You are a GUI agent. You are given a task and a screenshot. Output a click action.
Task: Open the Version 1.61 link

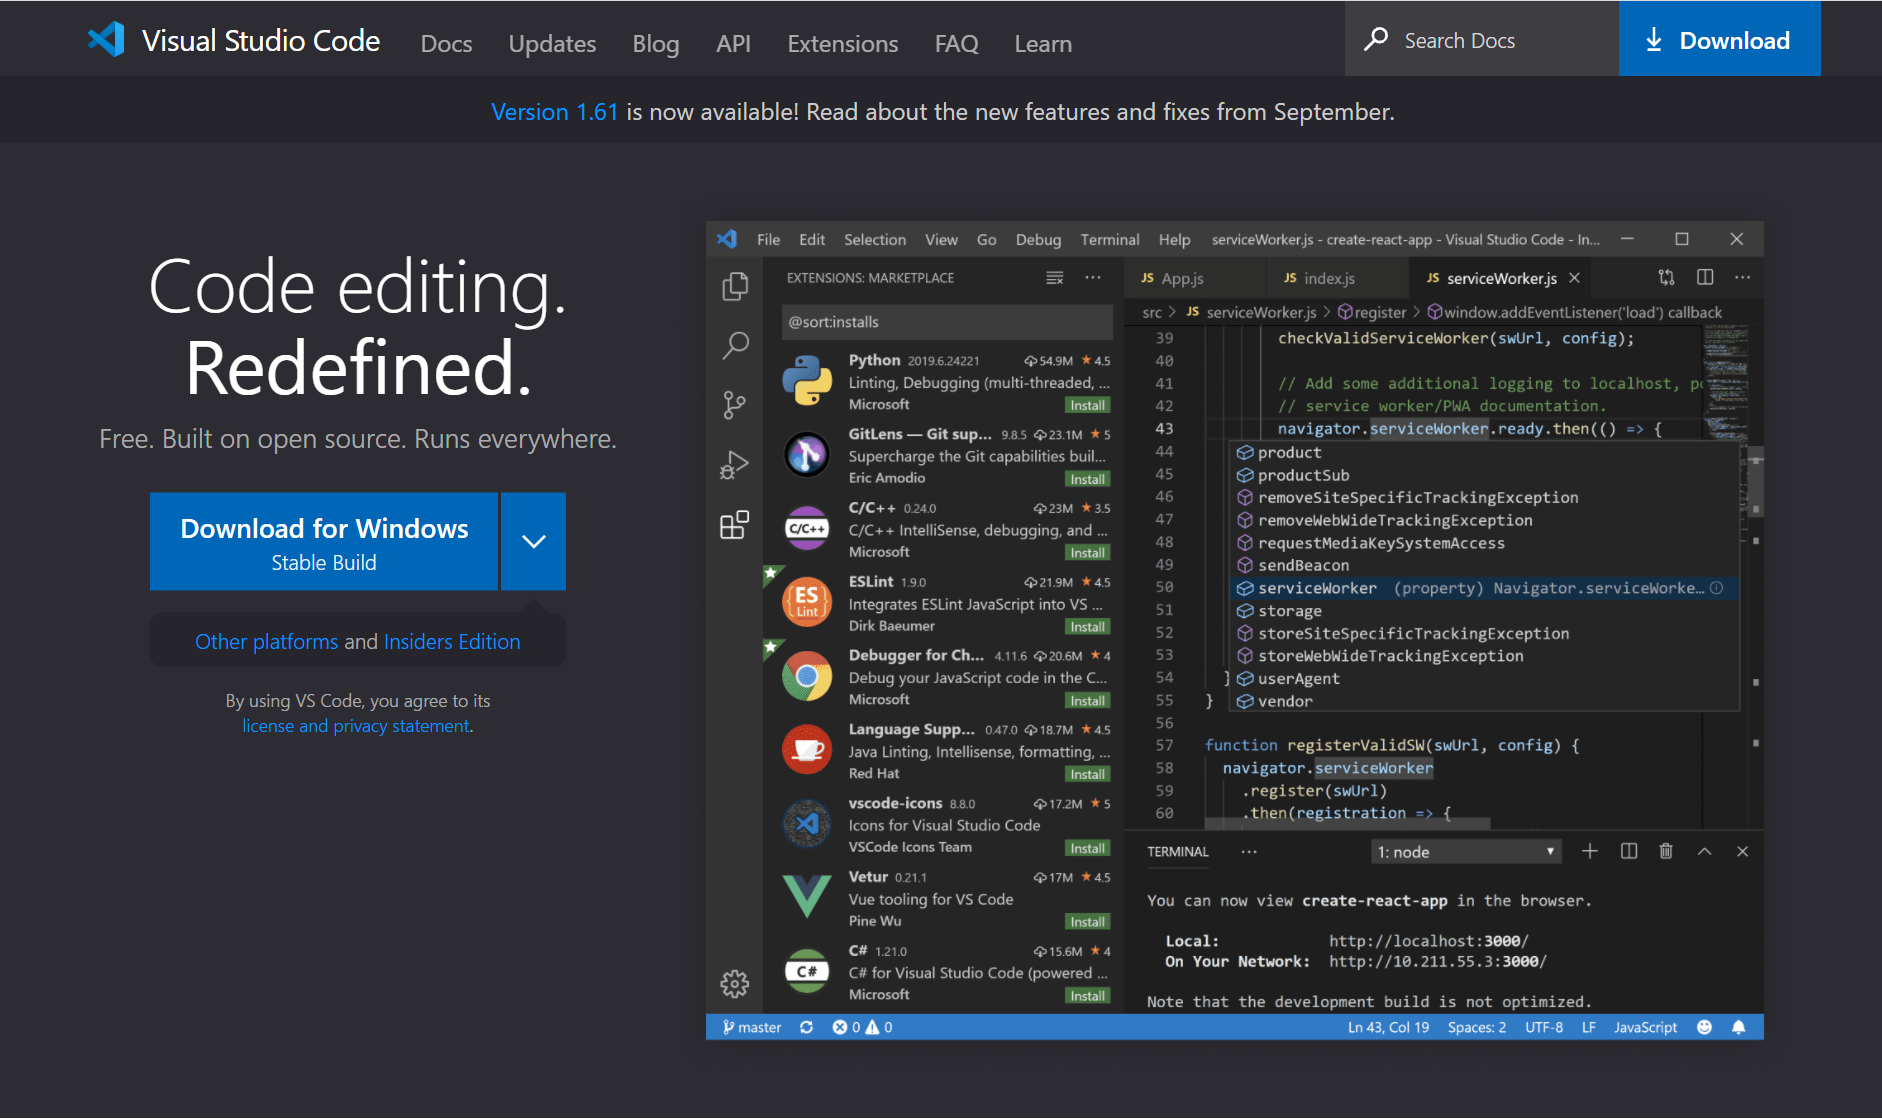pos(554,112)
